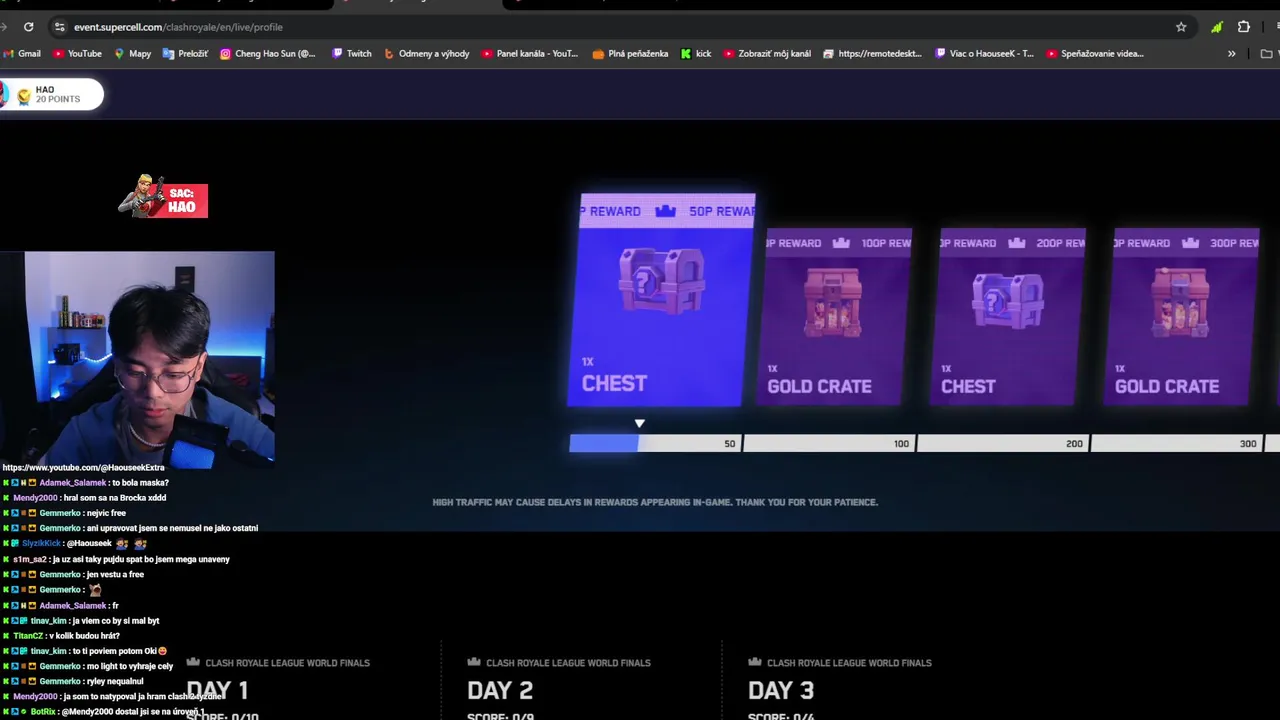Open the Speňažovanie videa bookmark
This screenshot has height=720, width=1280.
coord(1095,54)
